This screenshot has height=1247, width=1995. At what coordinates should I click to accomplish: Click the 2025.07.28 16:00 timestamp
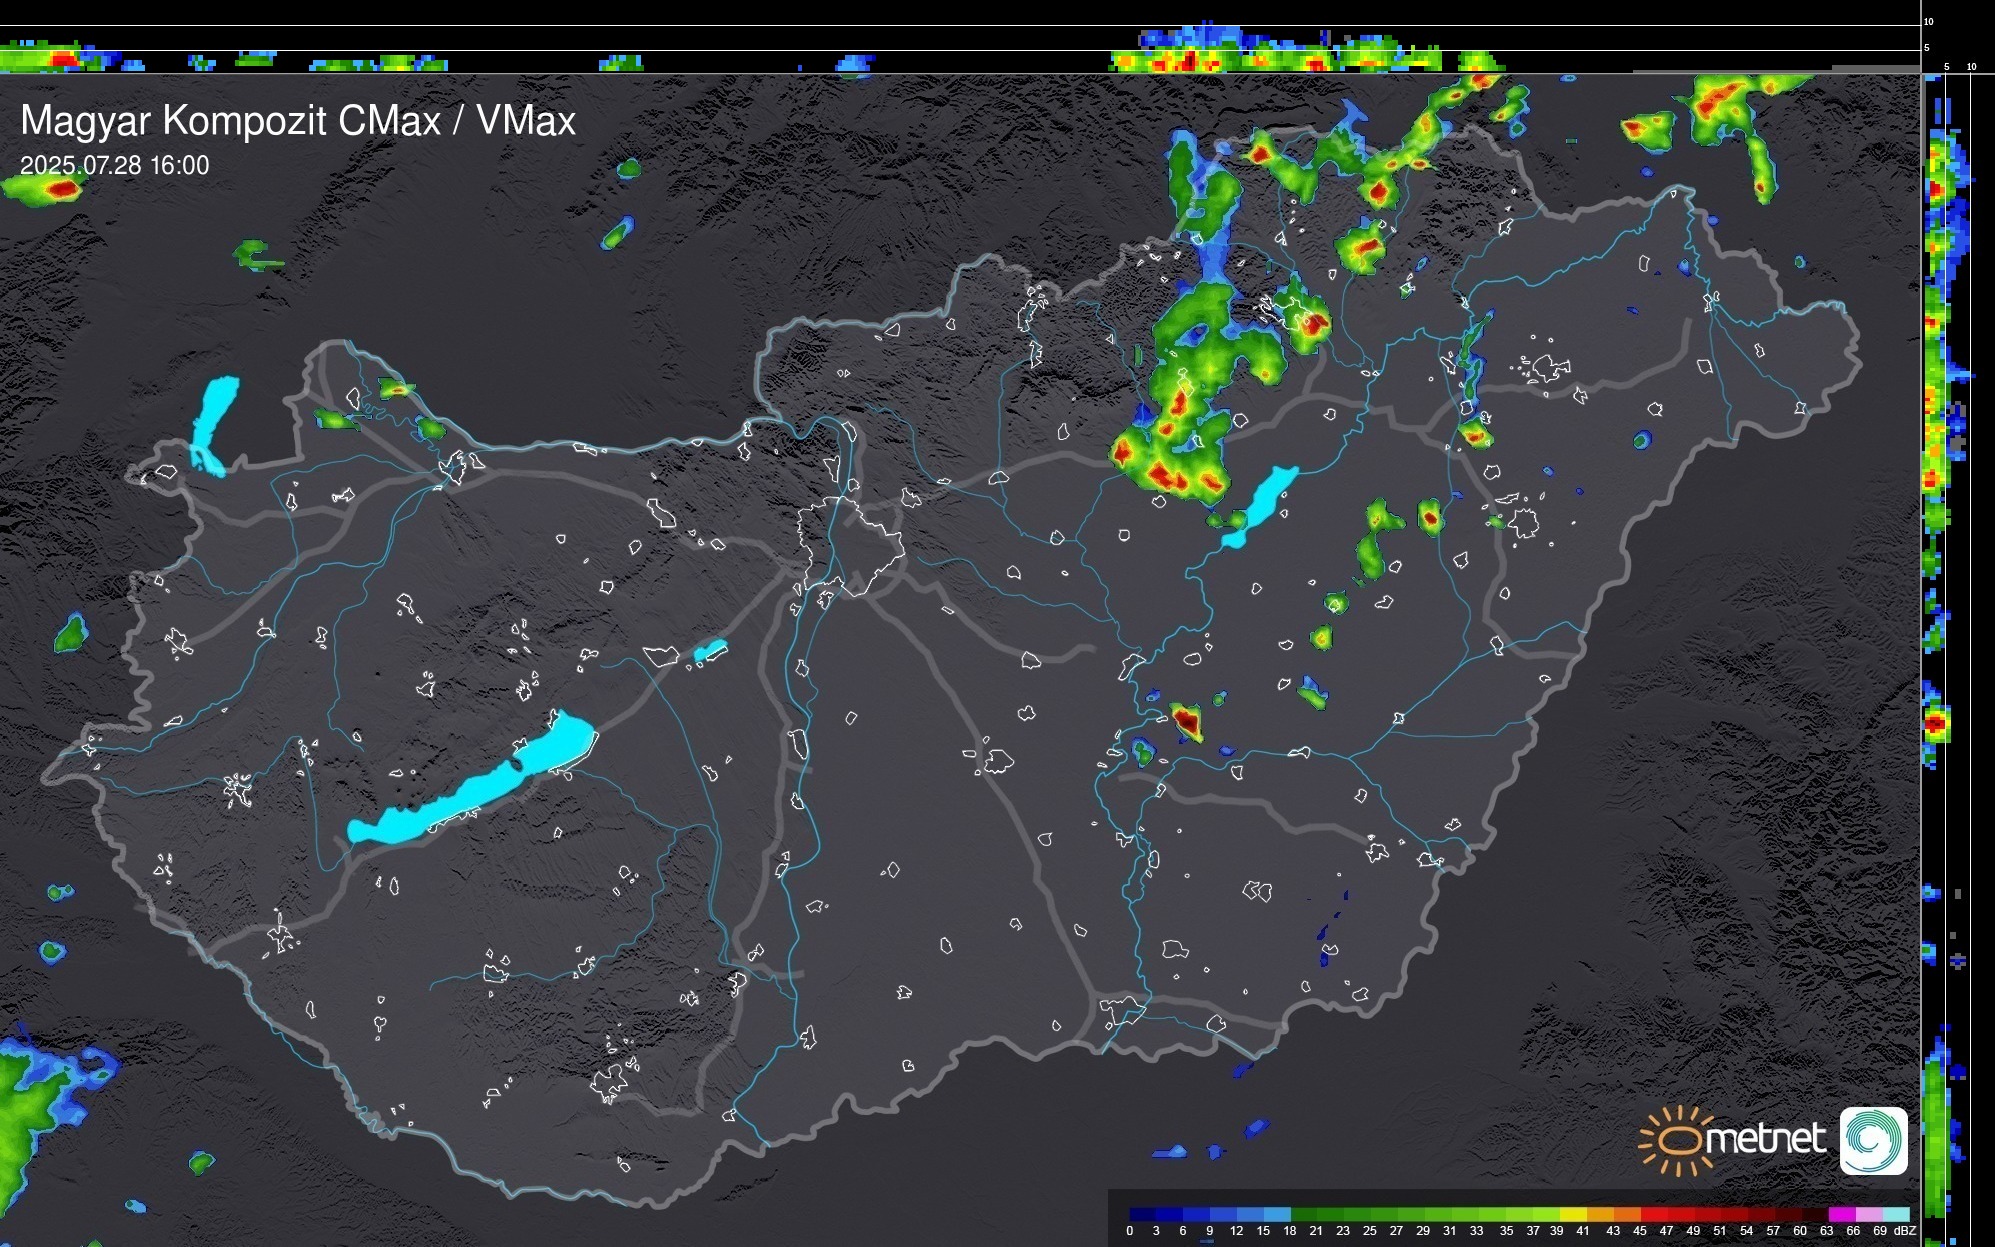pyautogui.click(x=115, y=165)
